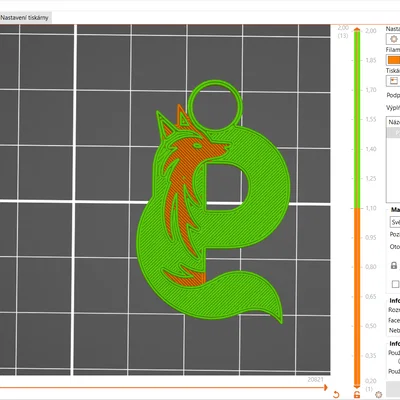
Task: Click the 0,35 tick label on the ruler
Action: pyautogui.click(x=371, y=356)
